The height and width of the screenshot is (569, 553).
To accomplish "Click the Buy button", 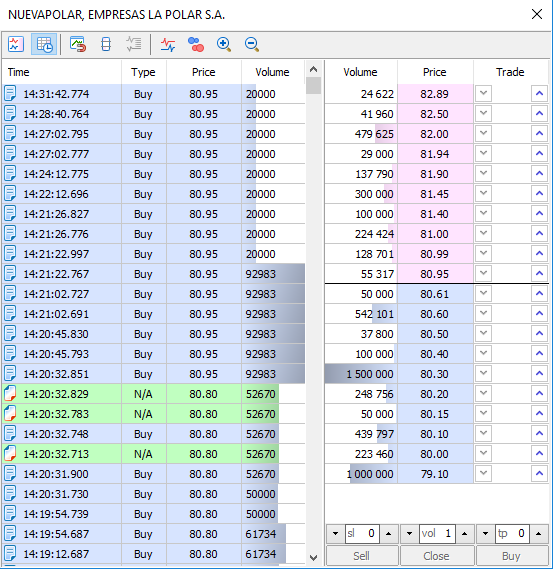I will pos(511,556).
